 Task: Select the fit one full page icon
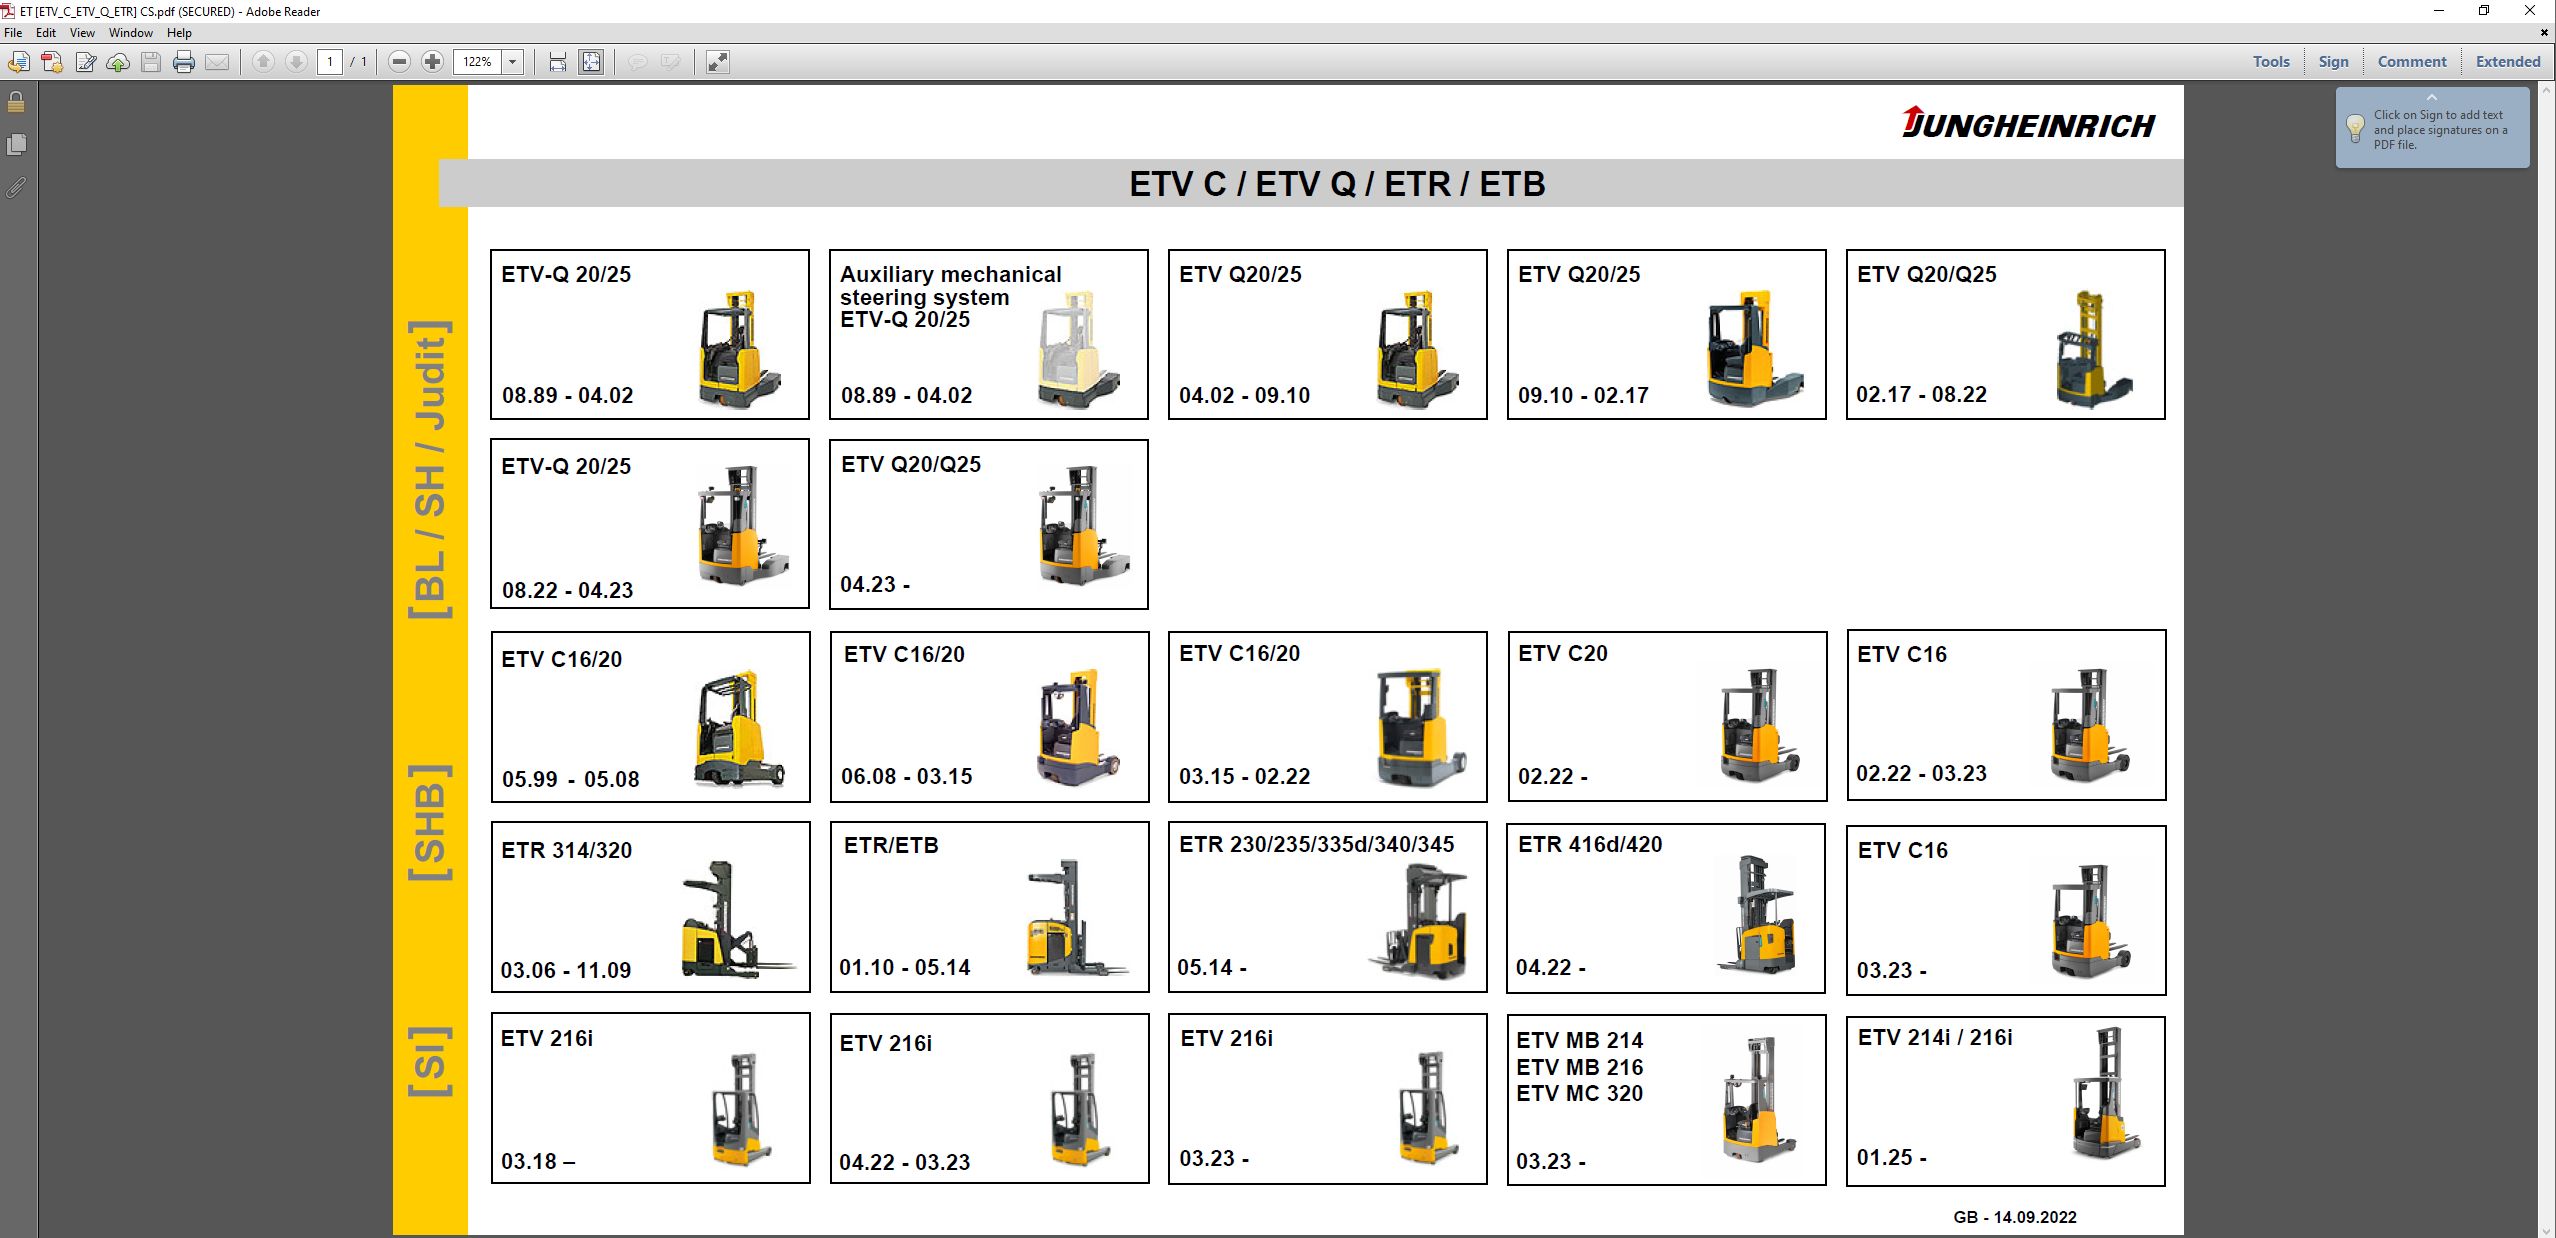591,61
